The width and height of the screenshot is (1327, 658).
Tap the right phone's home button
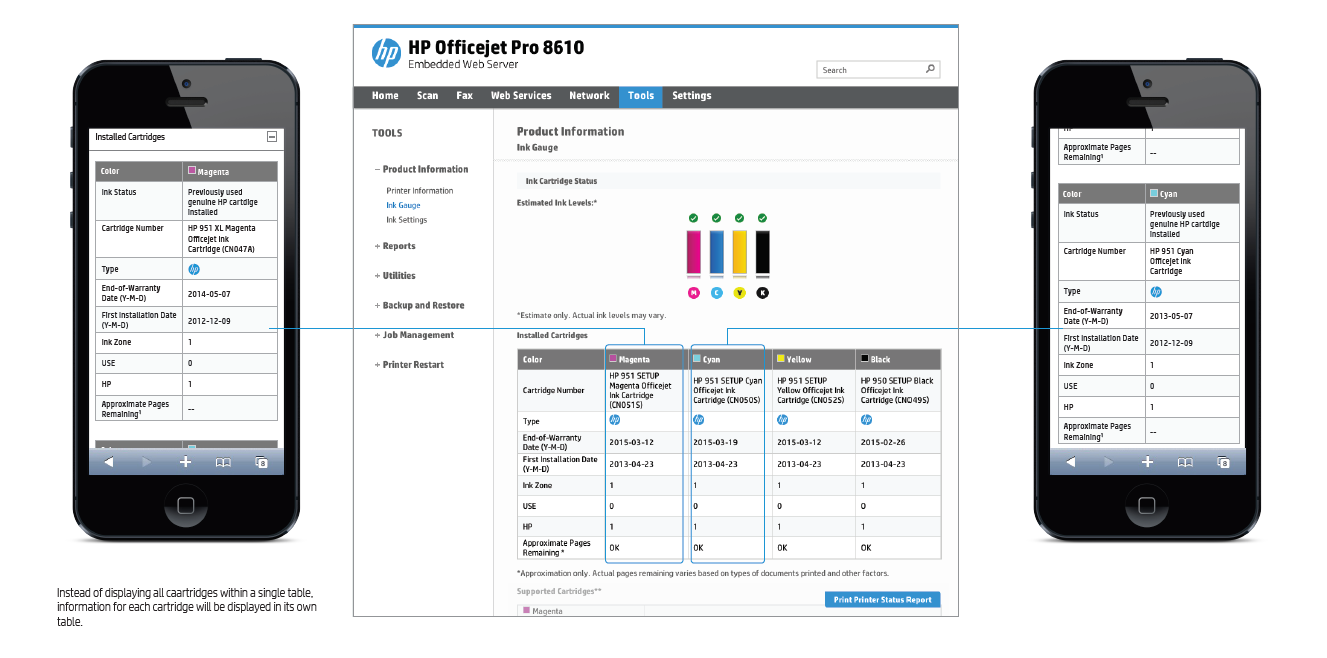tap(1147, 505)
